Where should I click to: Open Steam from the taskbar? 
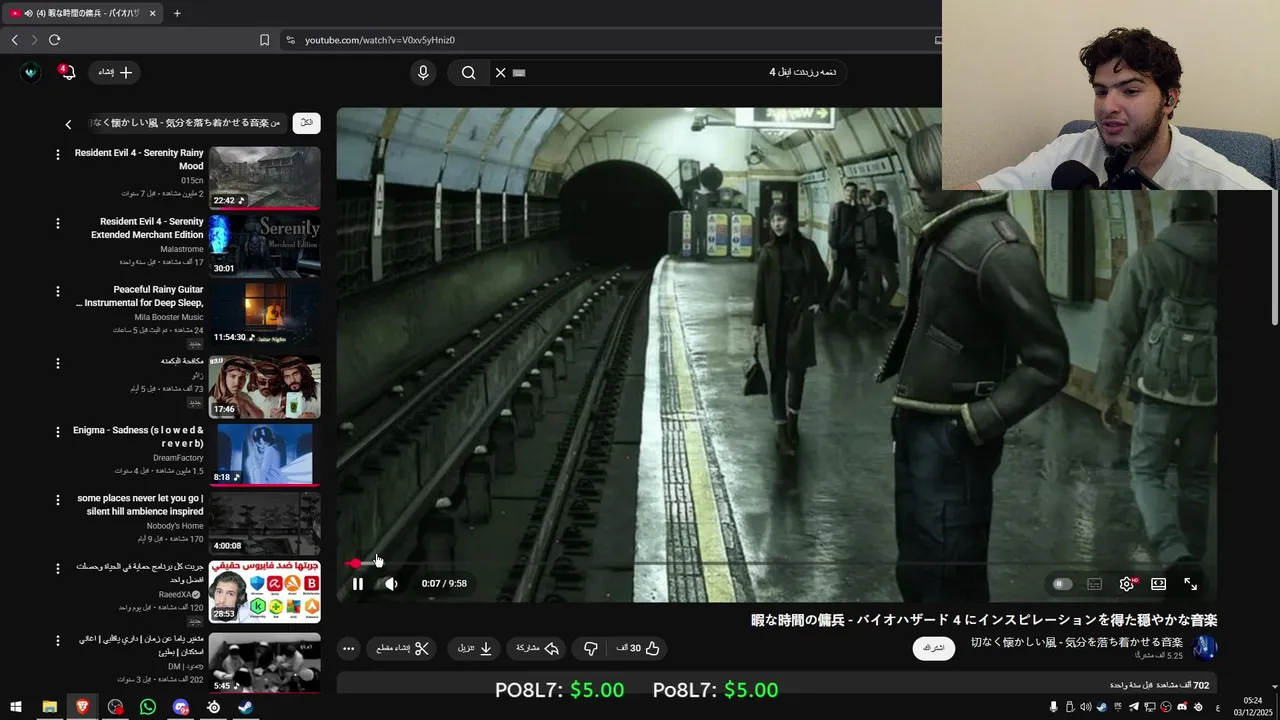[x=245, y=707]
